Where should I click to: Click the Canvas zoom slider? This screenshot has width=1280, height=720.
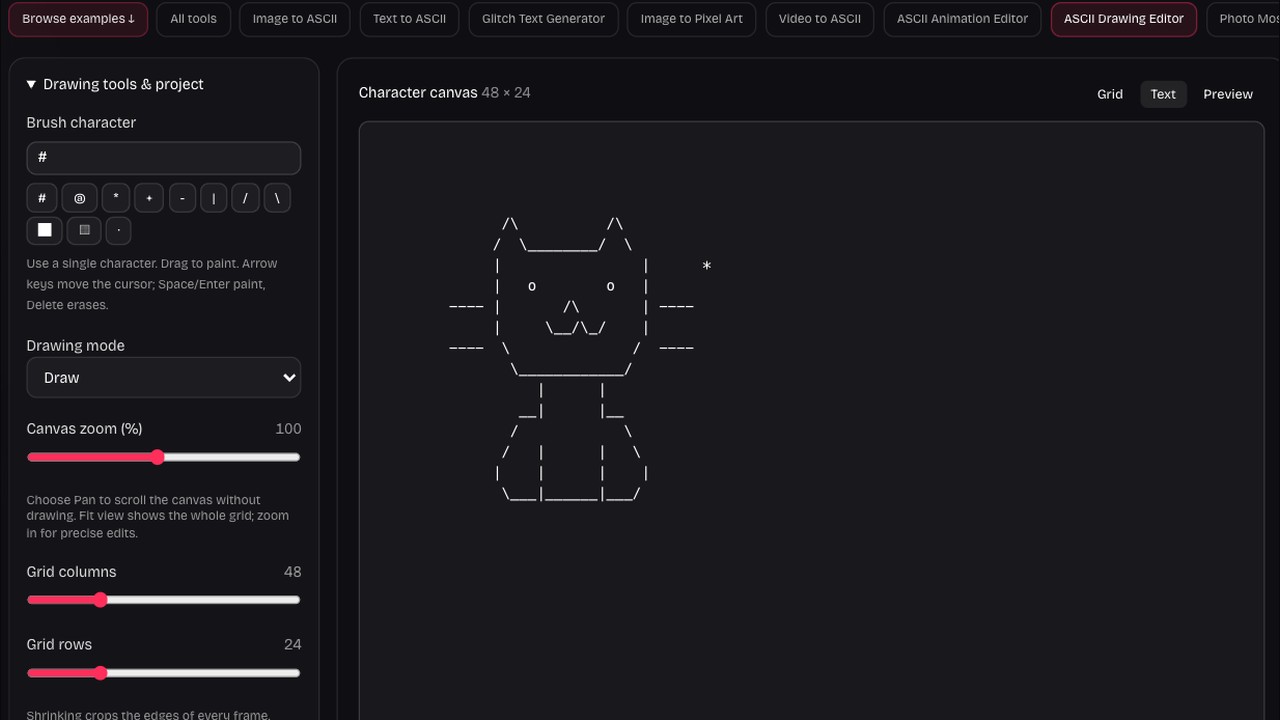pos(163,457)
